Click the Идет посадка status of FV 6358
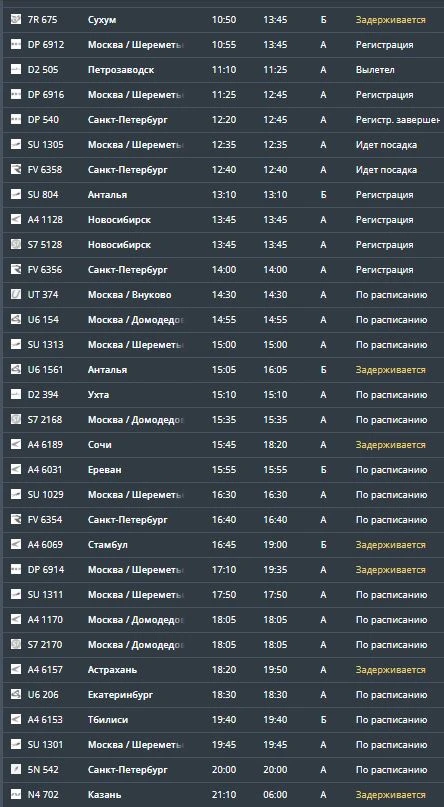 (386, 170)
